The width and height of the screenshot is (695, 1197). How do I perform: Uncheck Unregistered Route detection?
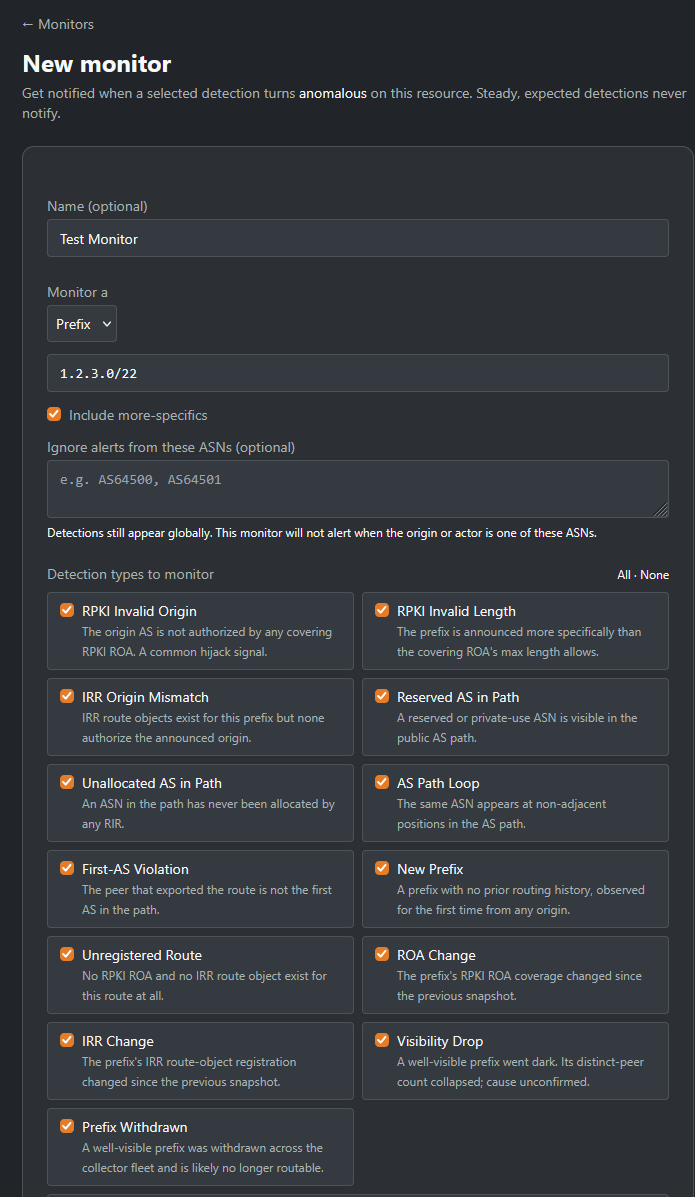[x=67, y=954]
